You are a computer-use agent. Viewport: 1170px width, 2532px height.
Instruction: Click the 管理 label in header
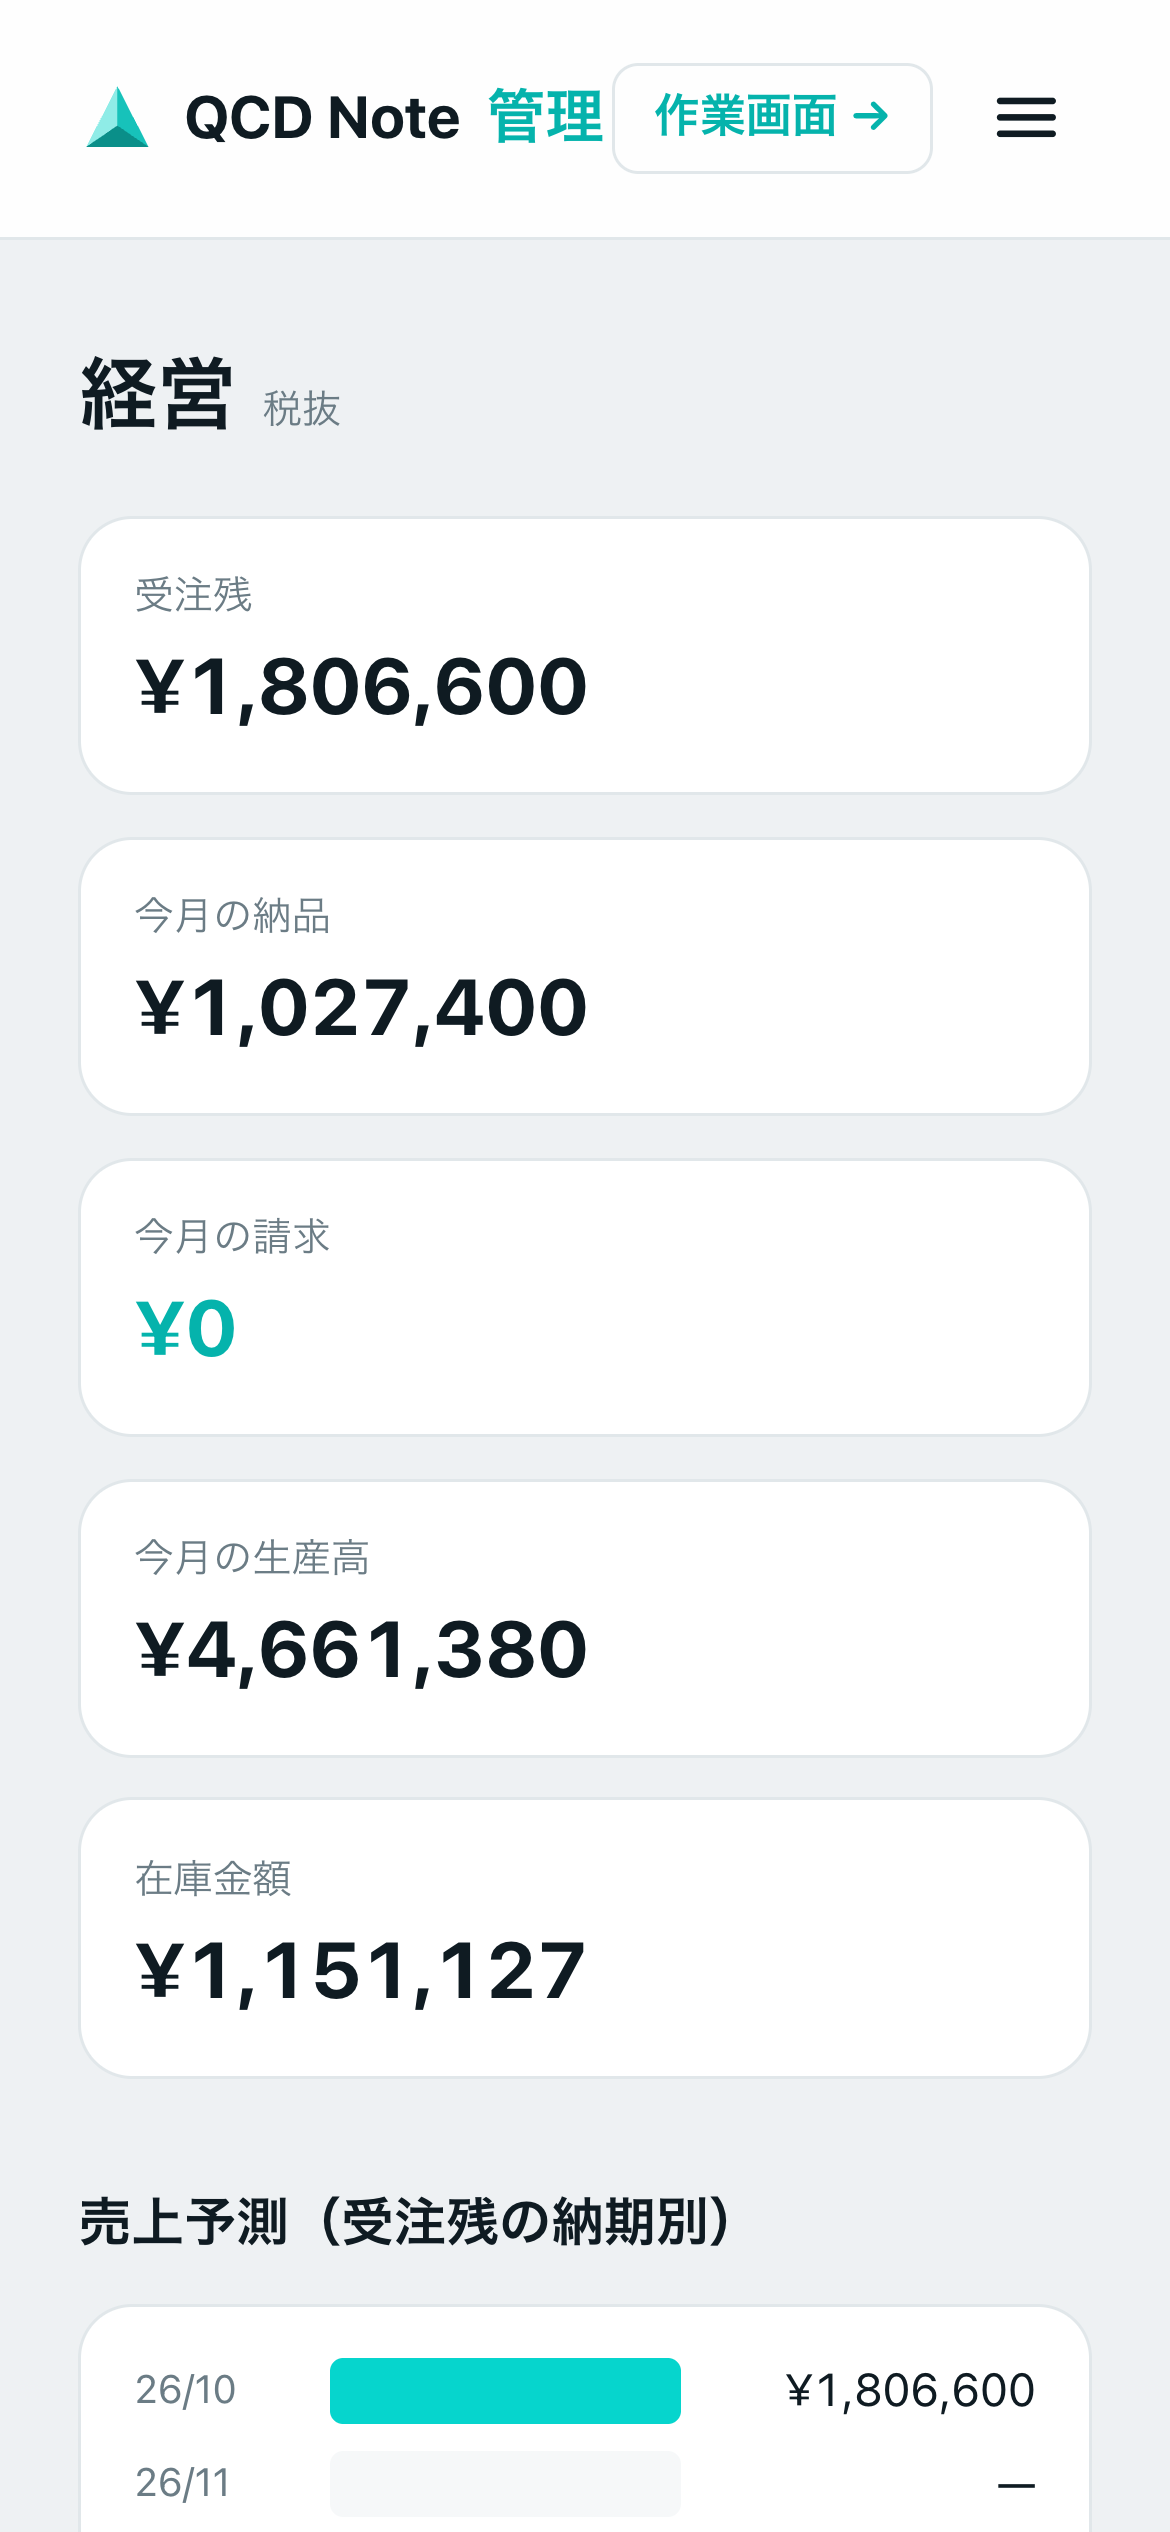click(546, 118)
